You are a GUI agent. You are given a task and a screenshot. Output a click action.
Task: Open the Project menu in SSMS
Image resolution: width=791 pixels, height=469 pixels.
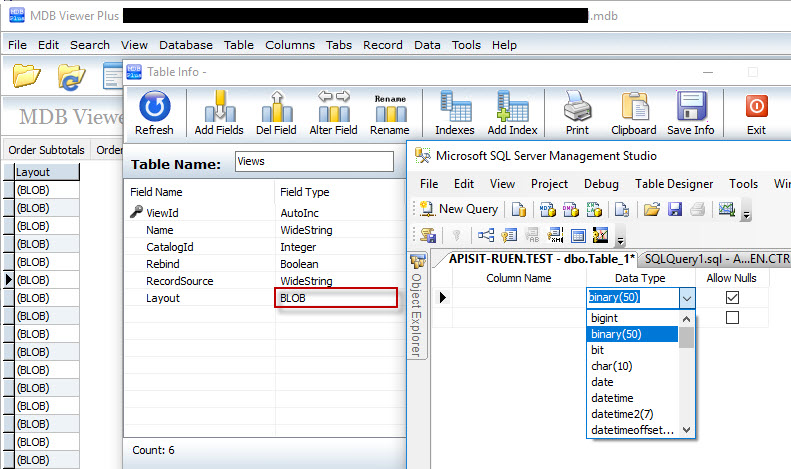click(549, 184)
